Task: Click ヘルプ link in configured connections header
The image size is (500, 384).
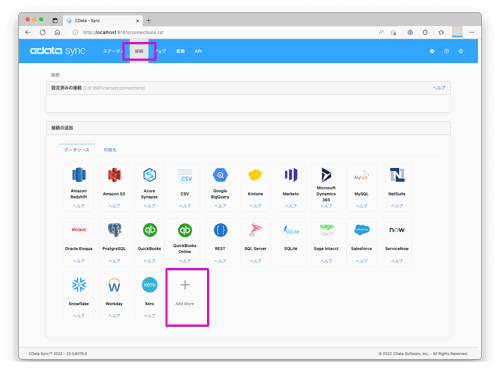Action: [439, 88]
